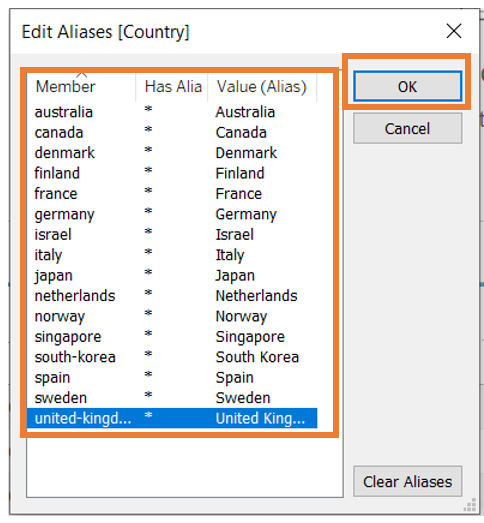Viewport: 484px width, 523px height.
Task: Edit the France alias value
Action: click(x=238, y=194)
